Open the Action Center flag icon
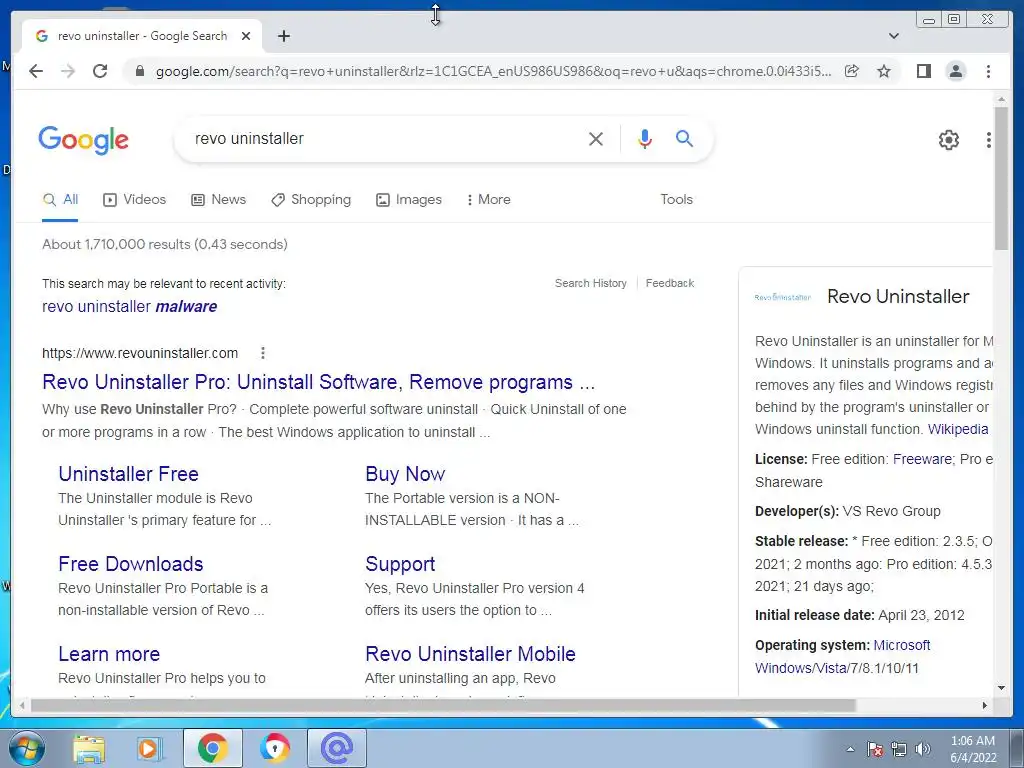 (874, 749)
